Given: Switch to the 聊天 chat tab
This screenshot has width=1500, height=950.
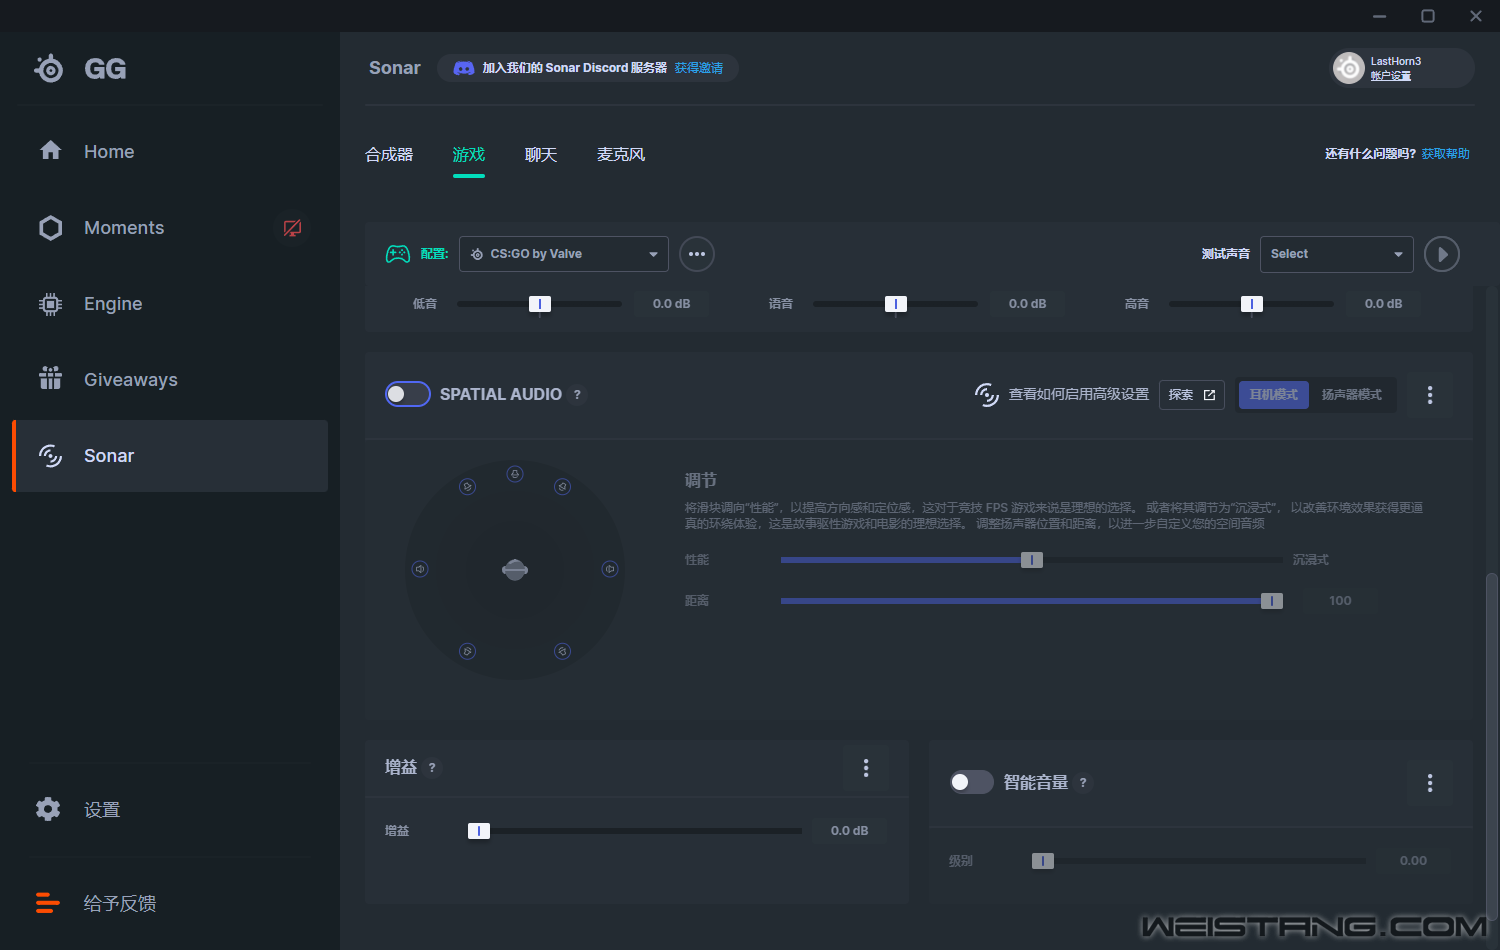Looking at the screenshot, I should [540, 155].
